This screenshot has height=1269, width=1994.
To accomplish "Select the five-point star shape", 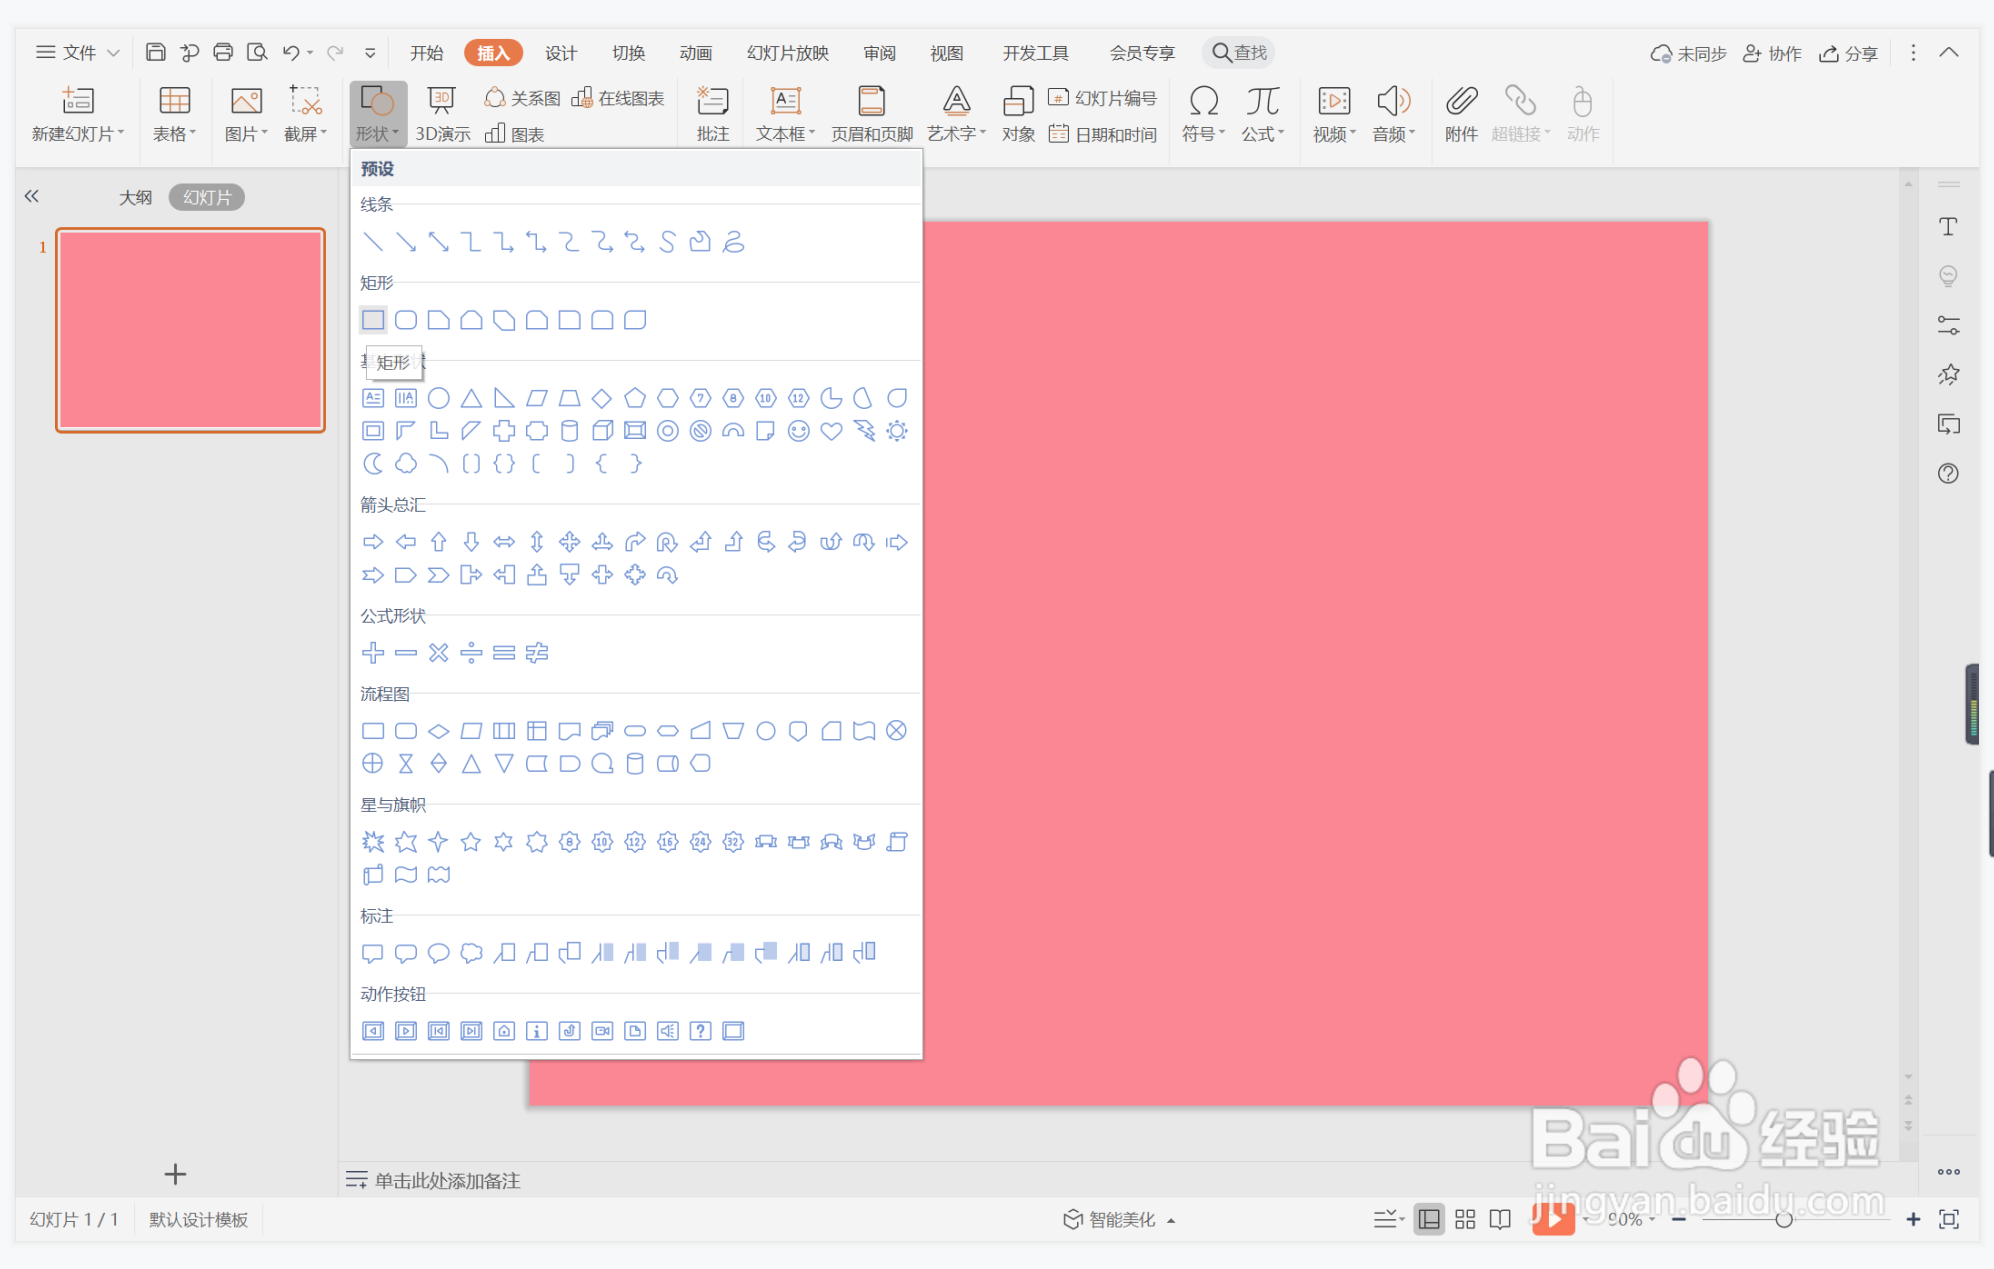I will (471, 842).
